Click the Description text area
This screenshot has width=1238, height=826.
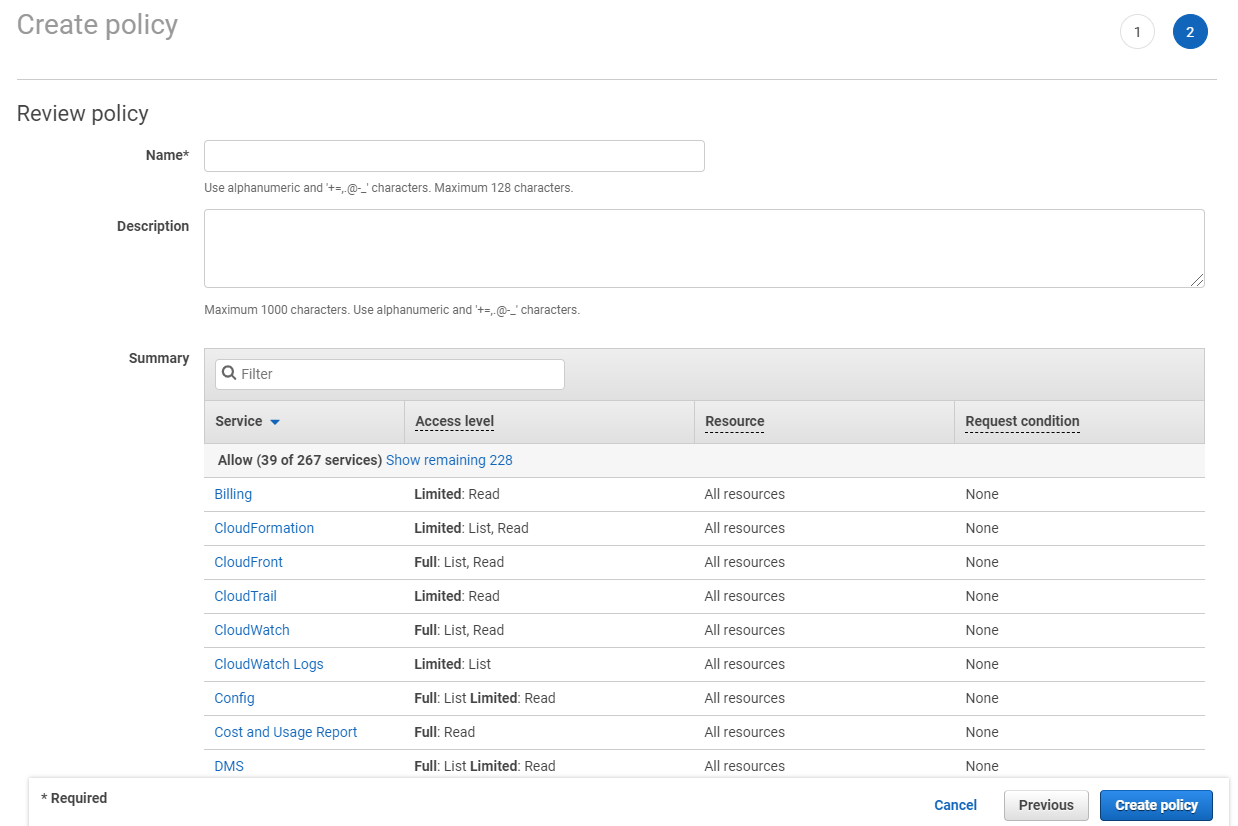pos(704,248)
